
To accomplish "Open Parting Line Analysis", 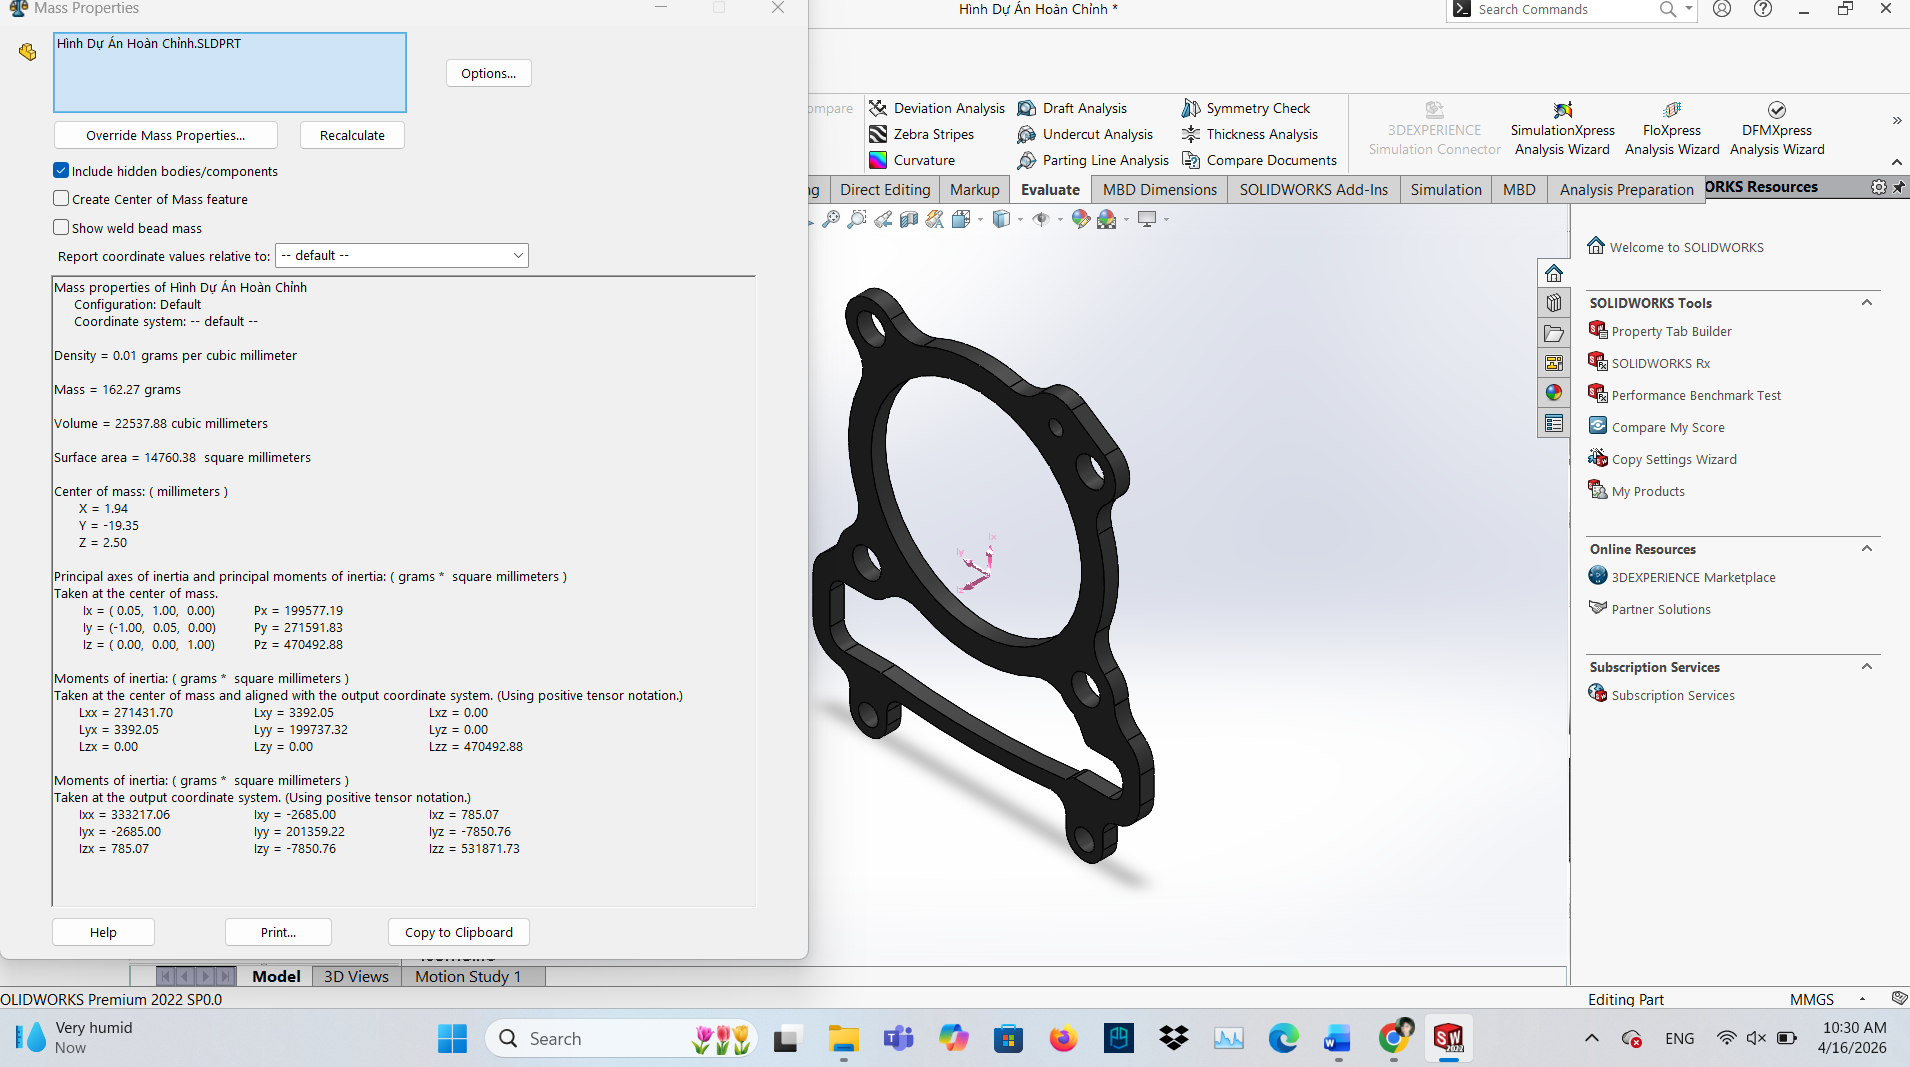I will tap(1093, 160).
